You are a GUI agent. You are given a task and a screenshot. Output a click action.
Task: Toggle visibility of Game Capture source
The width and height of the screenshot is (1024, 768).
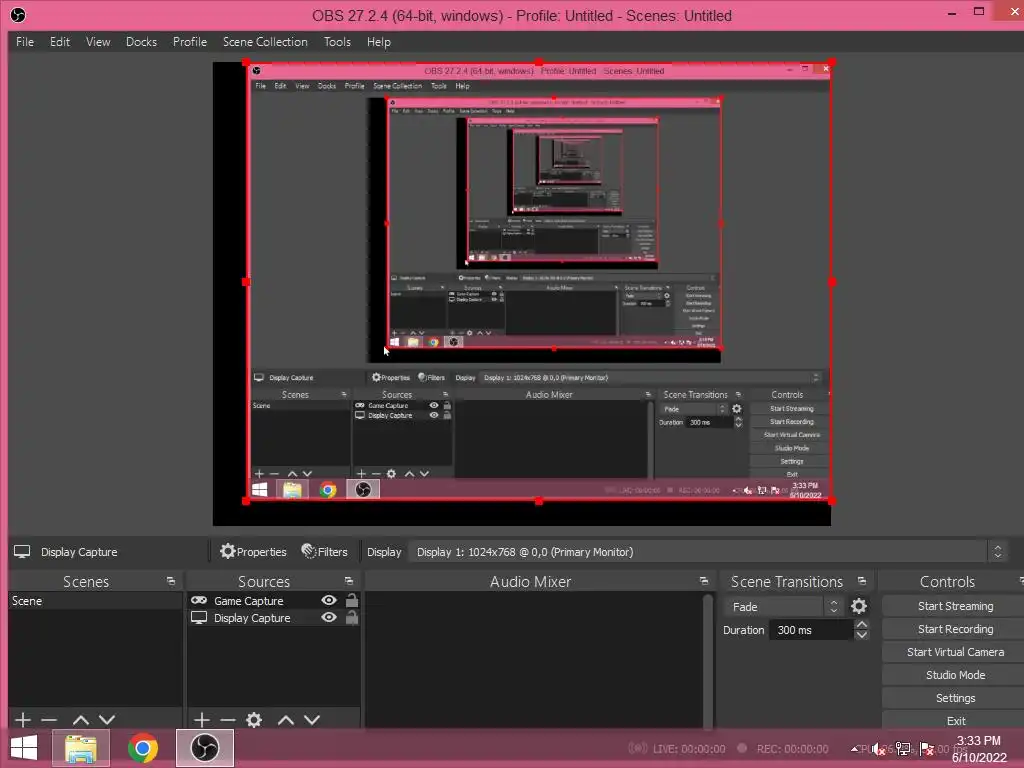(329, 600)
